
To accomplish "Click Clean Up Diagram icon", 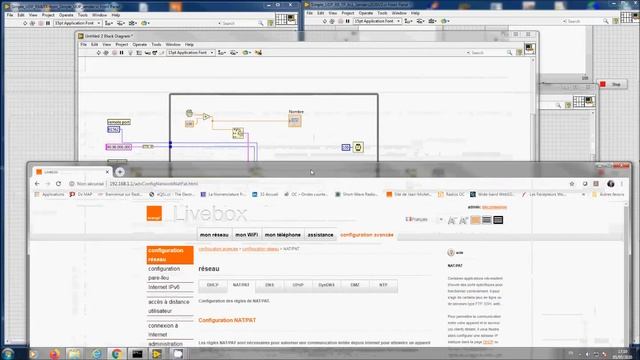I will coord(258,53).
